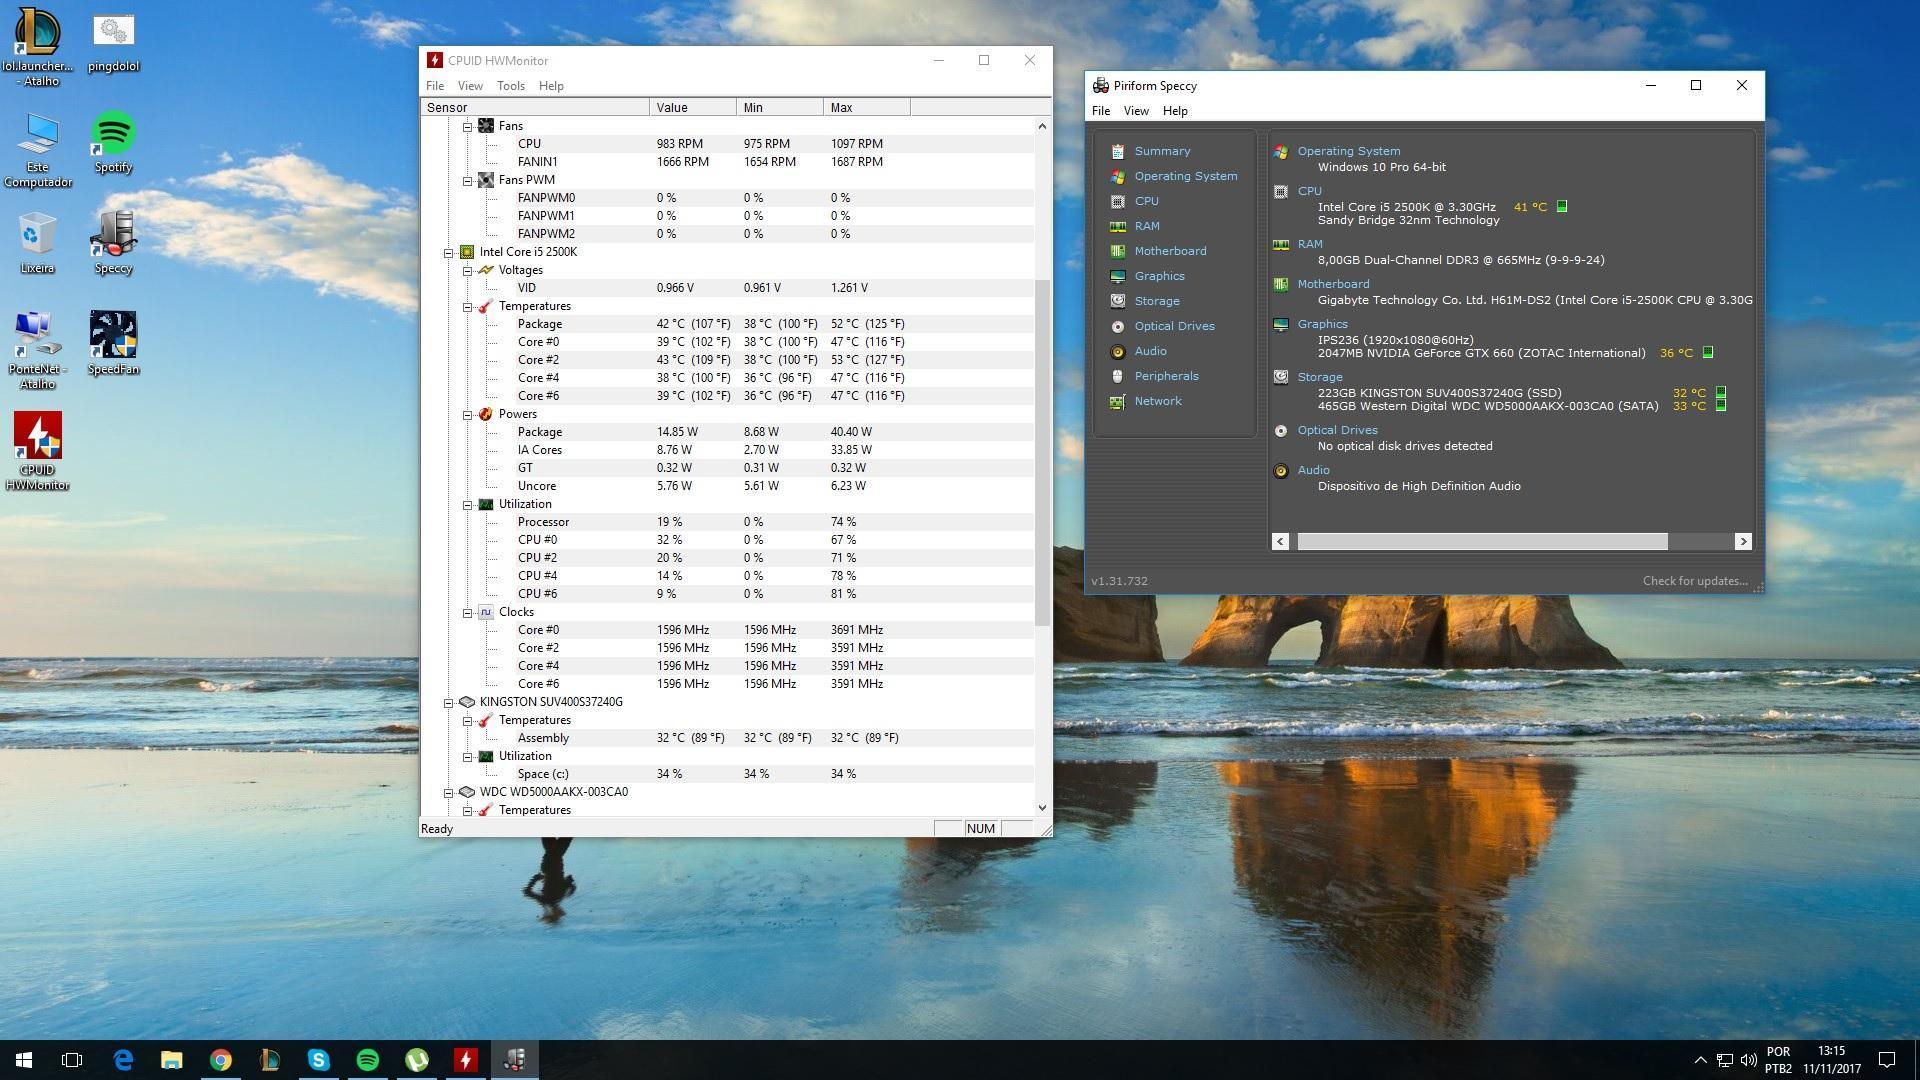
Task: Click Speccy horizontal scrollbar left arrow
Action: [x=1280, y=541]
